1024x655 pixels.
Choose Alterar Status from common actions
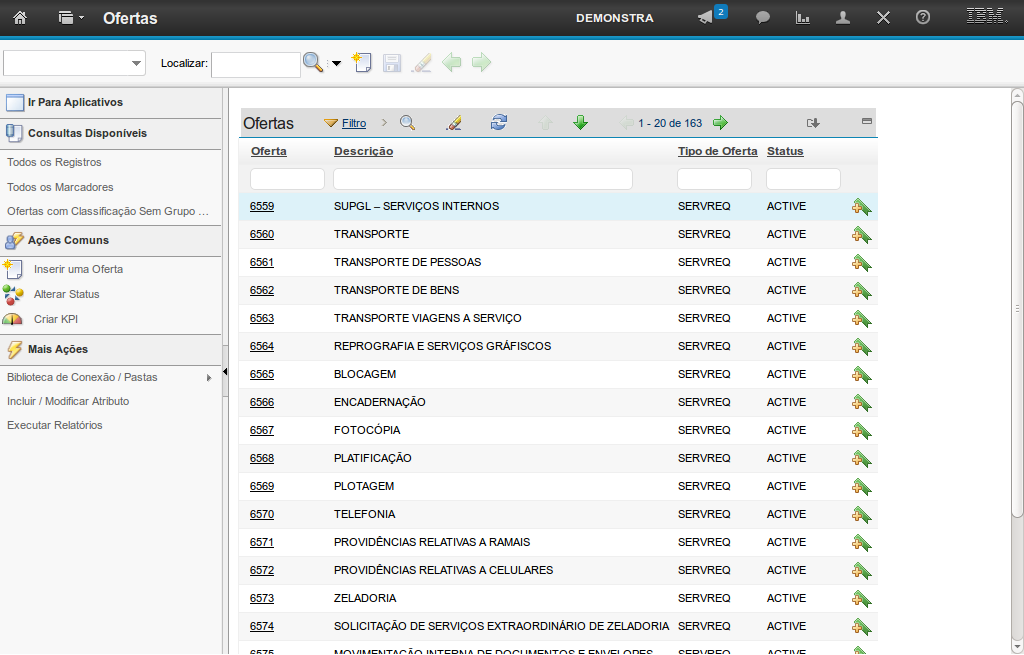click(66, 294)
